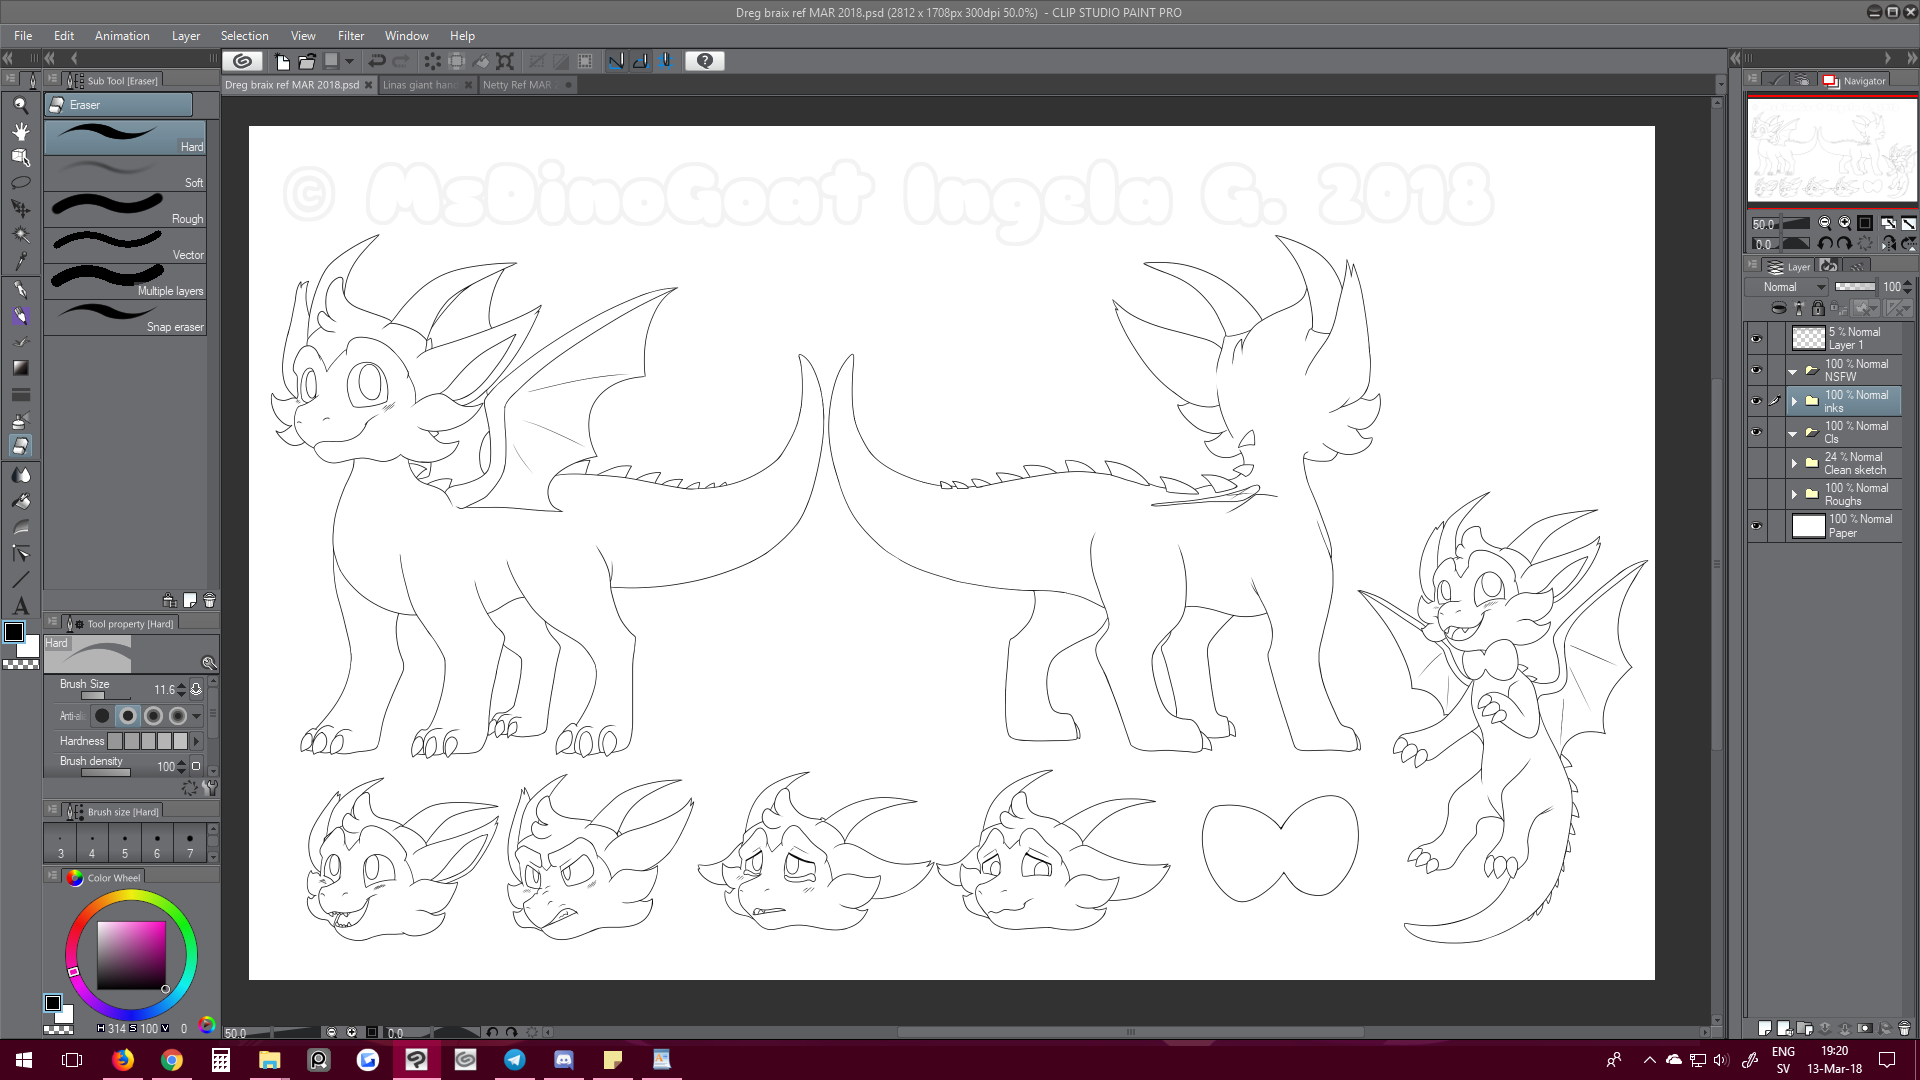Click the lock layer icon
1920x1080 pixels.
point(1818,308)
